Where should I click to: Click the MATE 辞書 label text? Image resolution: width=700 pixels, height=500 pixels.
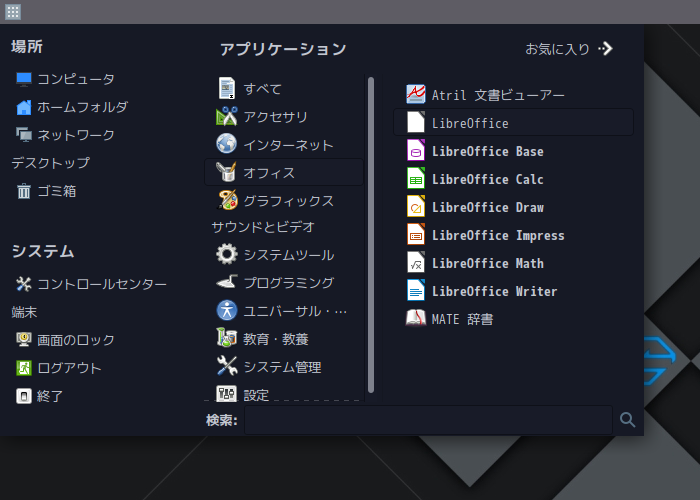click(x=462, y=319)
